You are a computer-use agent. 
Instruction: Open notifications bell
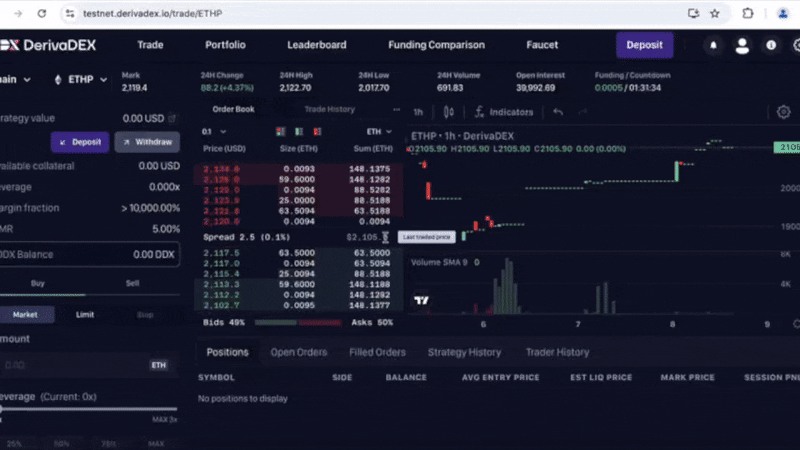point(713,45)
